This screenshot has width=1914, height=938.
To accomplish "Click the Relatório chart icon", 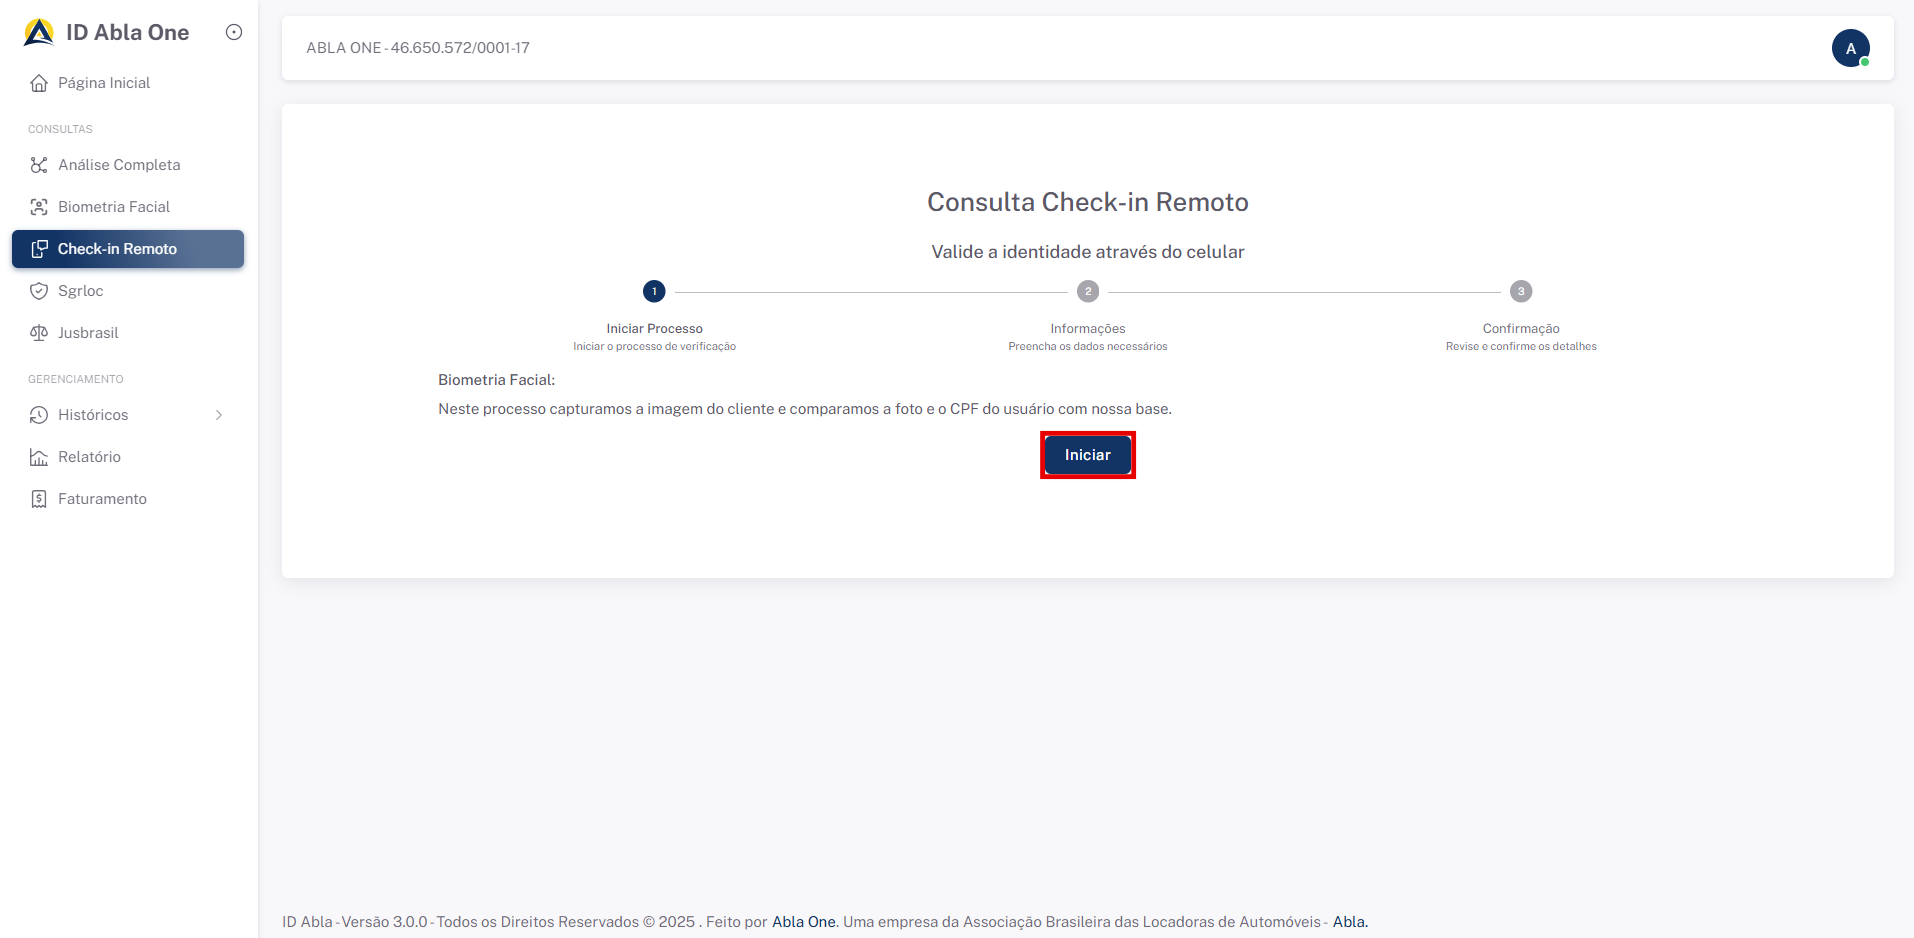I will pyautogui.click(x=39, y=457).
